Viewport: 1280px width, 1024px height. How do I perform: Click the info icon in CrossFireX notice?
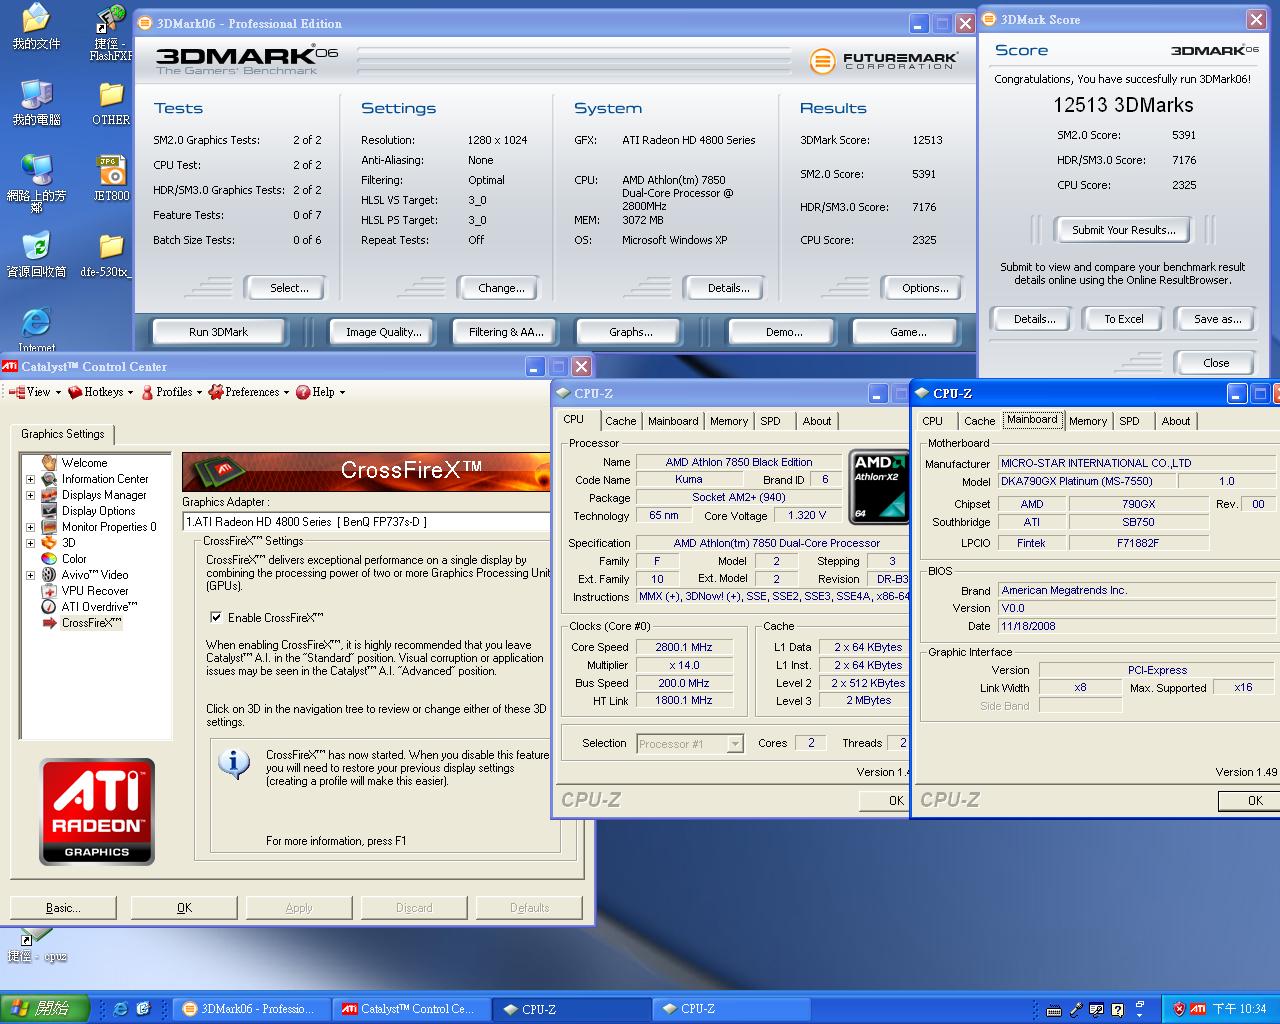tap(234, 763)
